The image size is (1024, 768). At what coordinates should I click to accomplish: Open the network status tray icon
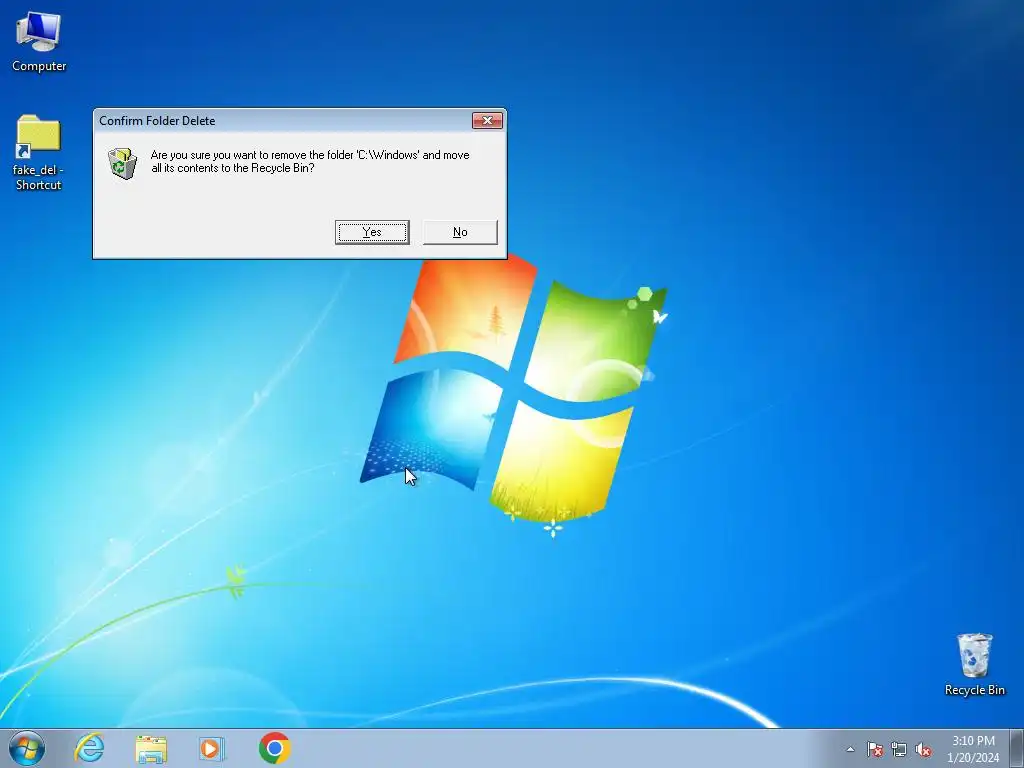click(899, 749)
